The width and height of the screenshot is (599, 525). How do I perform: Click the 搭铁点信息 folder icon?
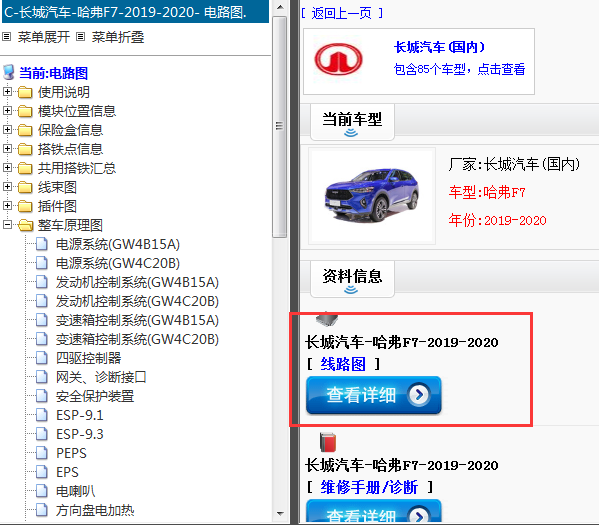25,149
